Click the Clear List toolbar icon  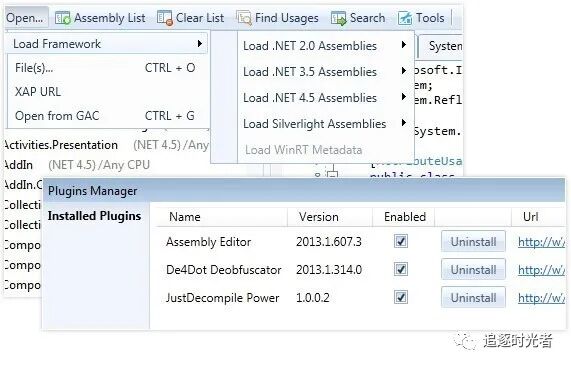(x=165, y=18)
